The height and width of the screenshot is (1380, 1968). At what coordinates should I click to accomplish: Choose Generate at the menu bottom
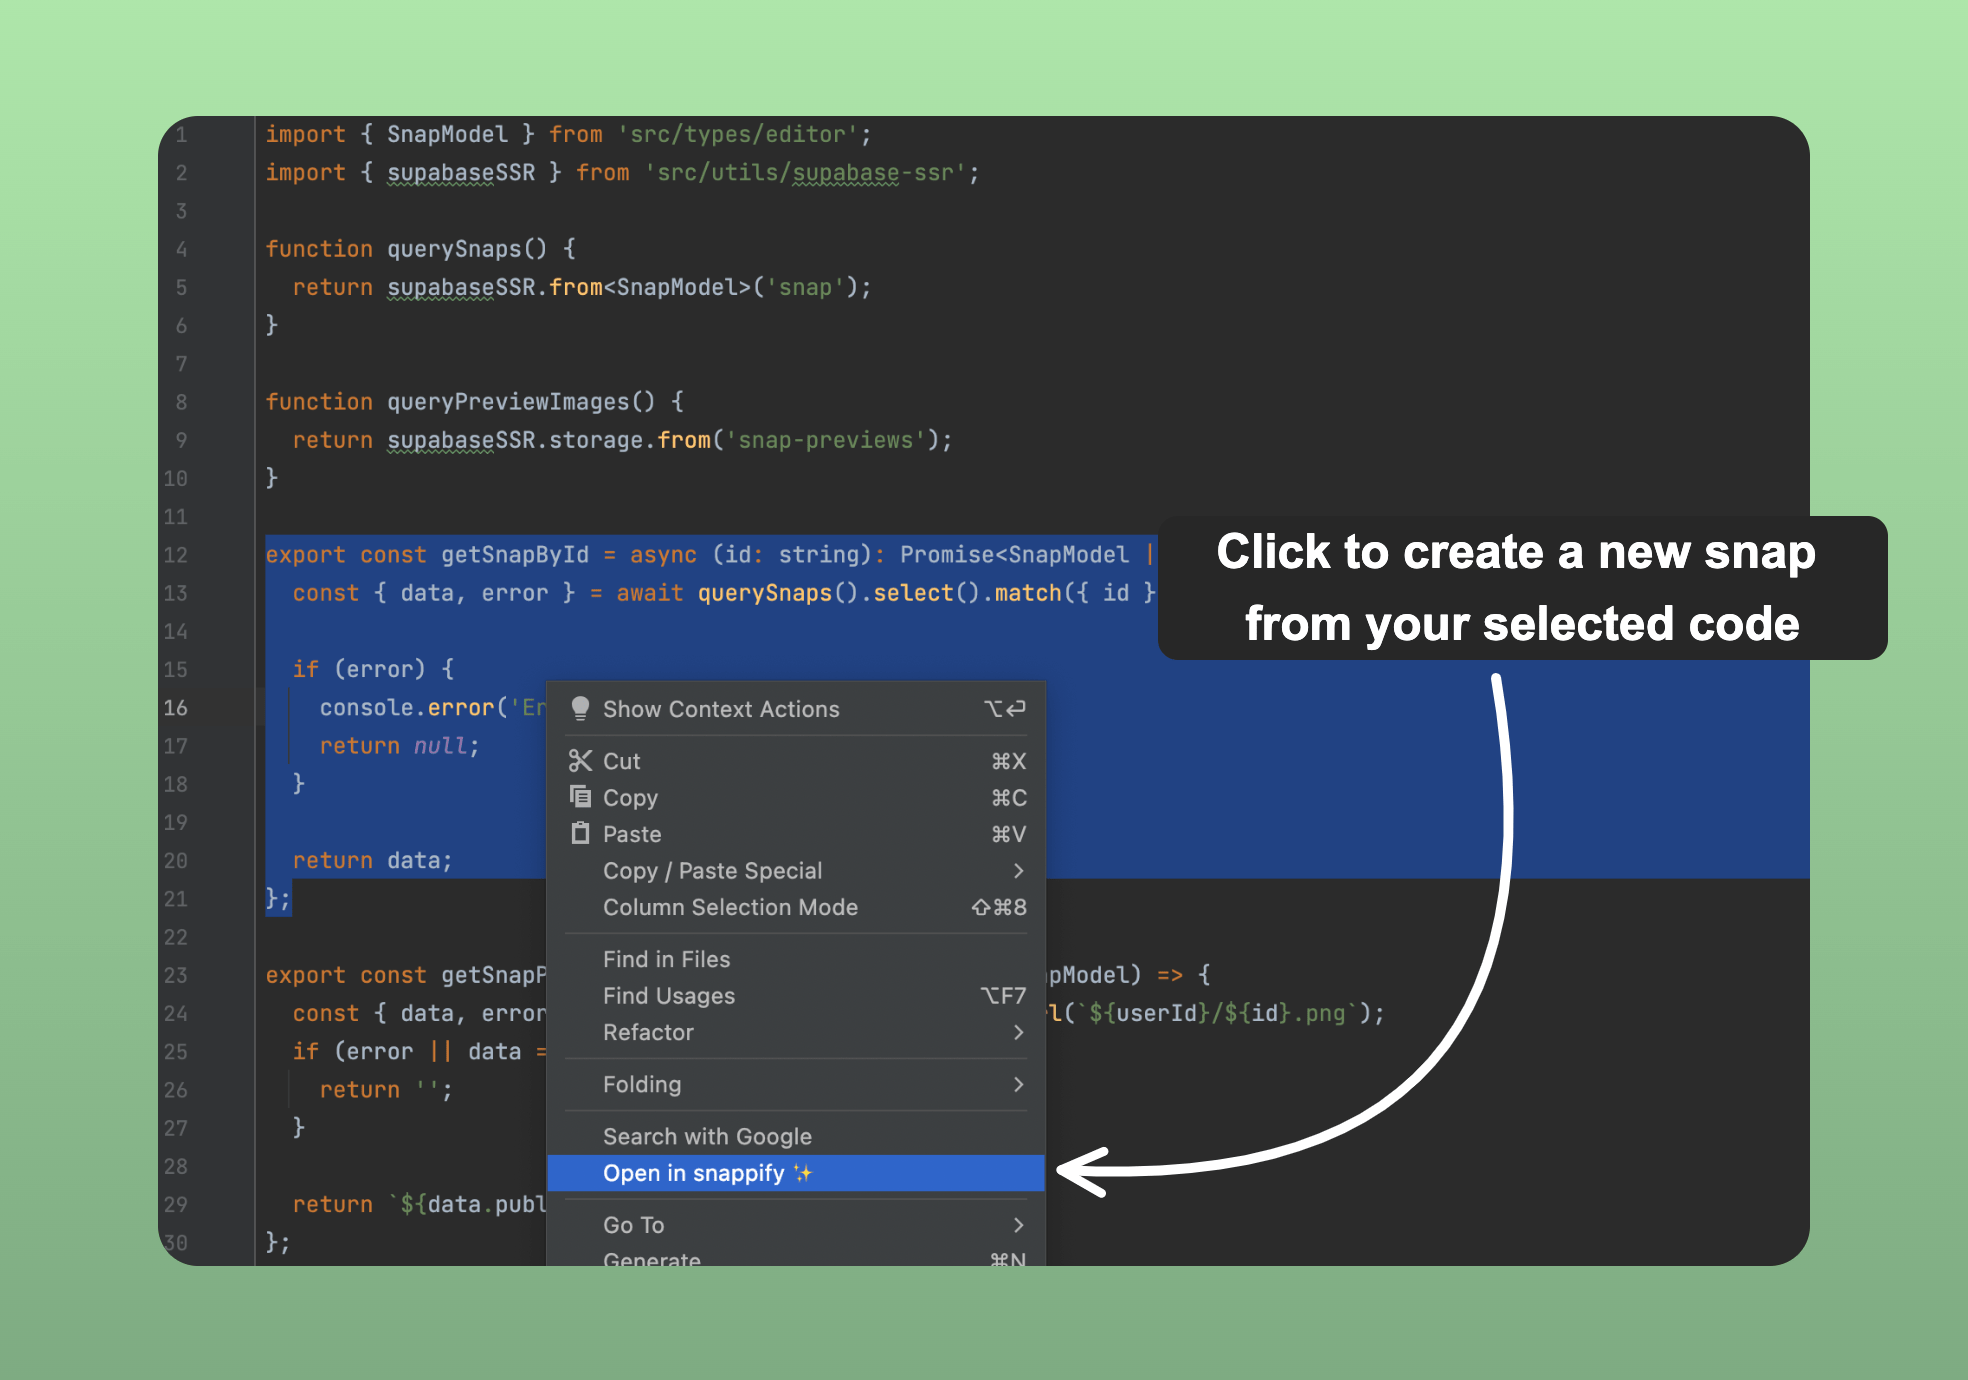(652, 1258)
